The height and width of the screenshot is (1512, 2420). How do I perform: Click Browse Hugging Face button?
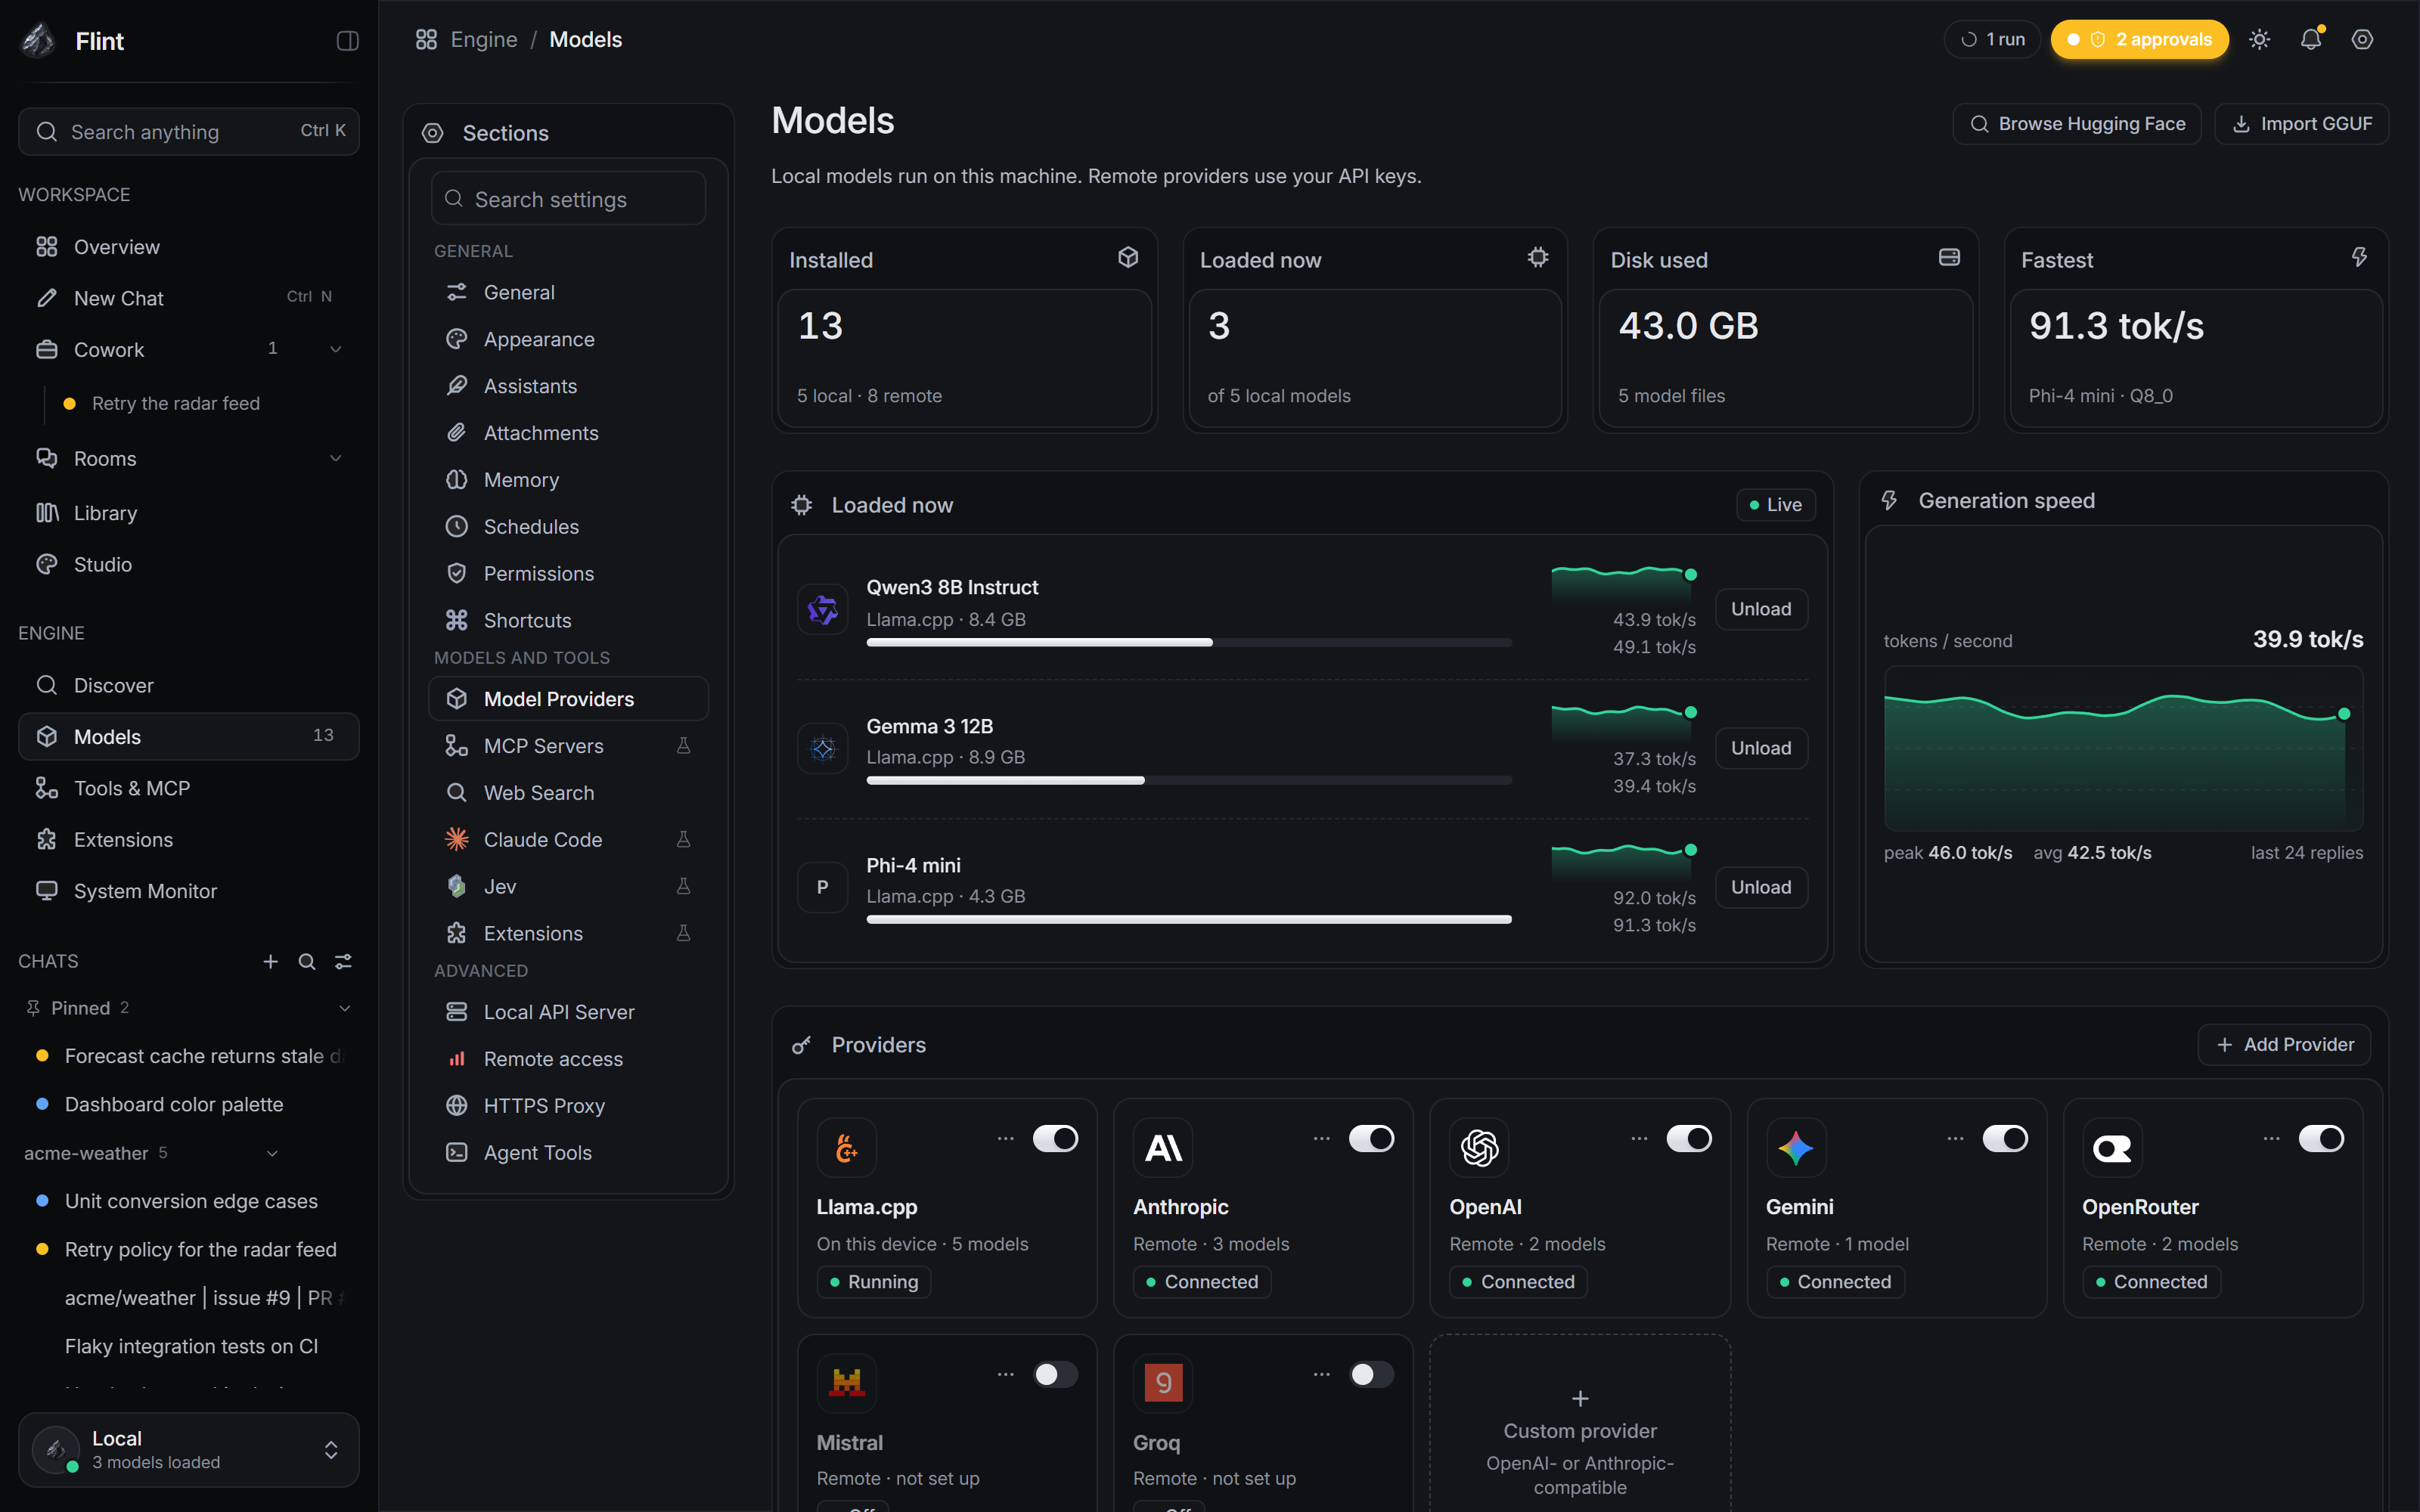click(2077, 124)
